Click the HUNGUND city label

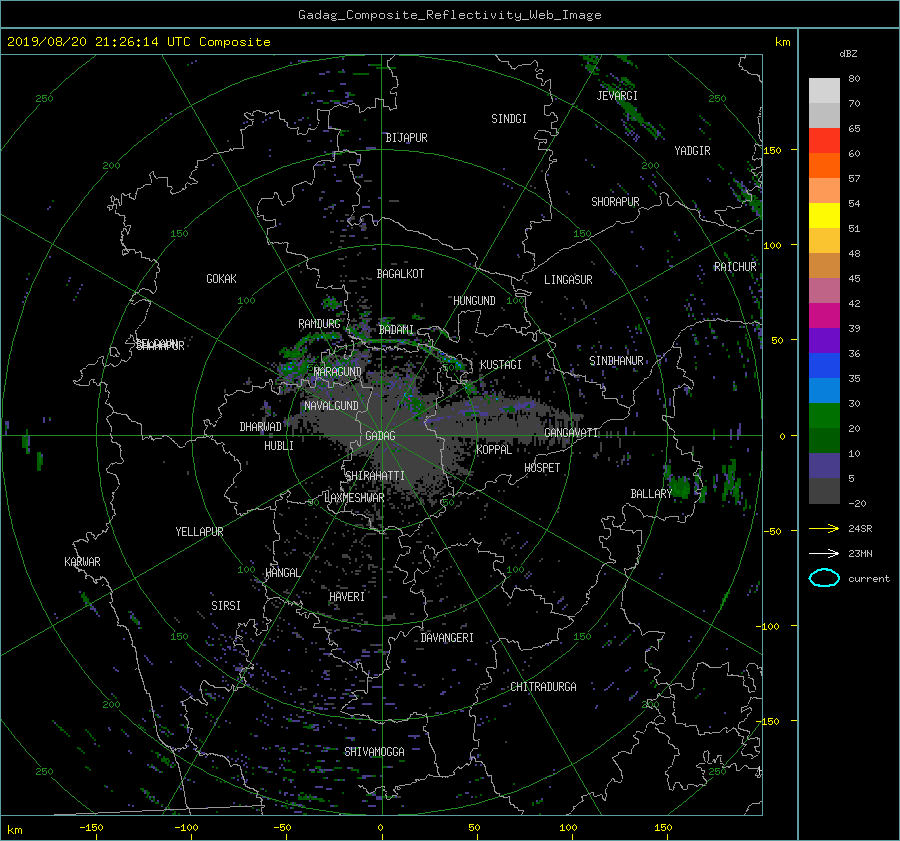[474, 301]
